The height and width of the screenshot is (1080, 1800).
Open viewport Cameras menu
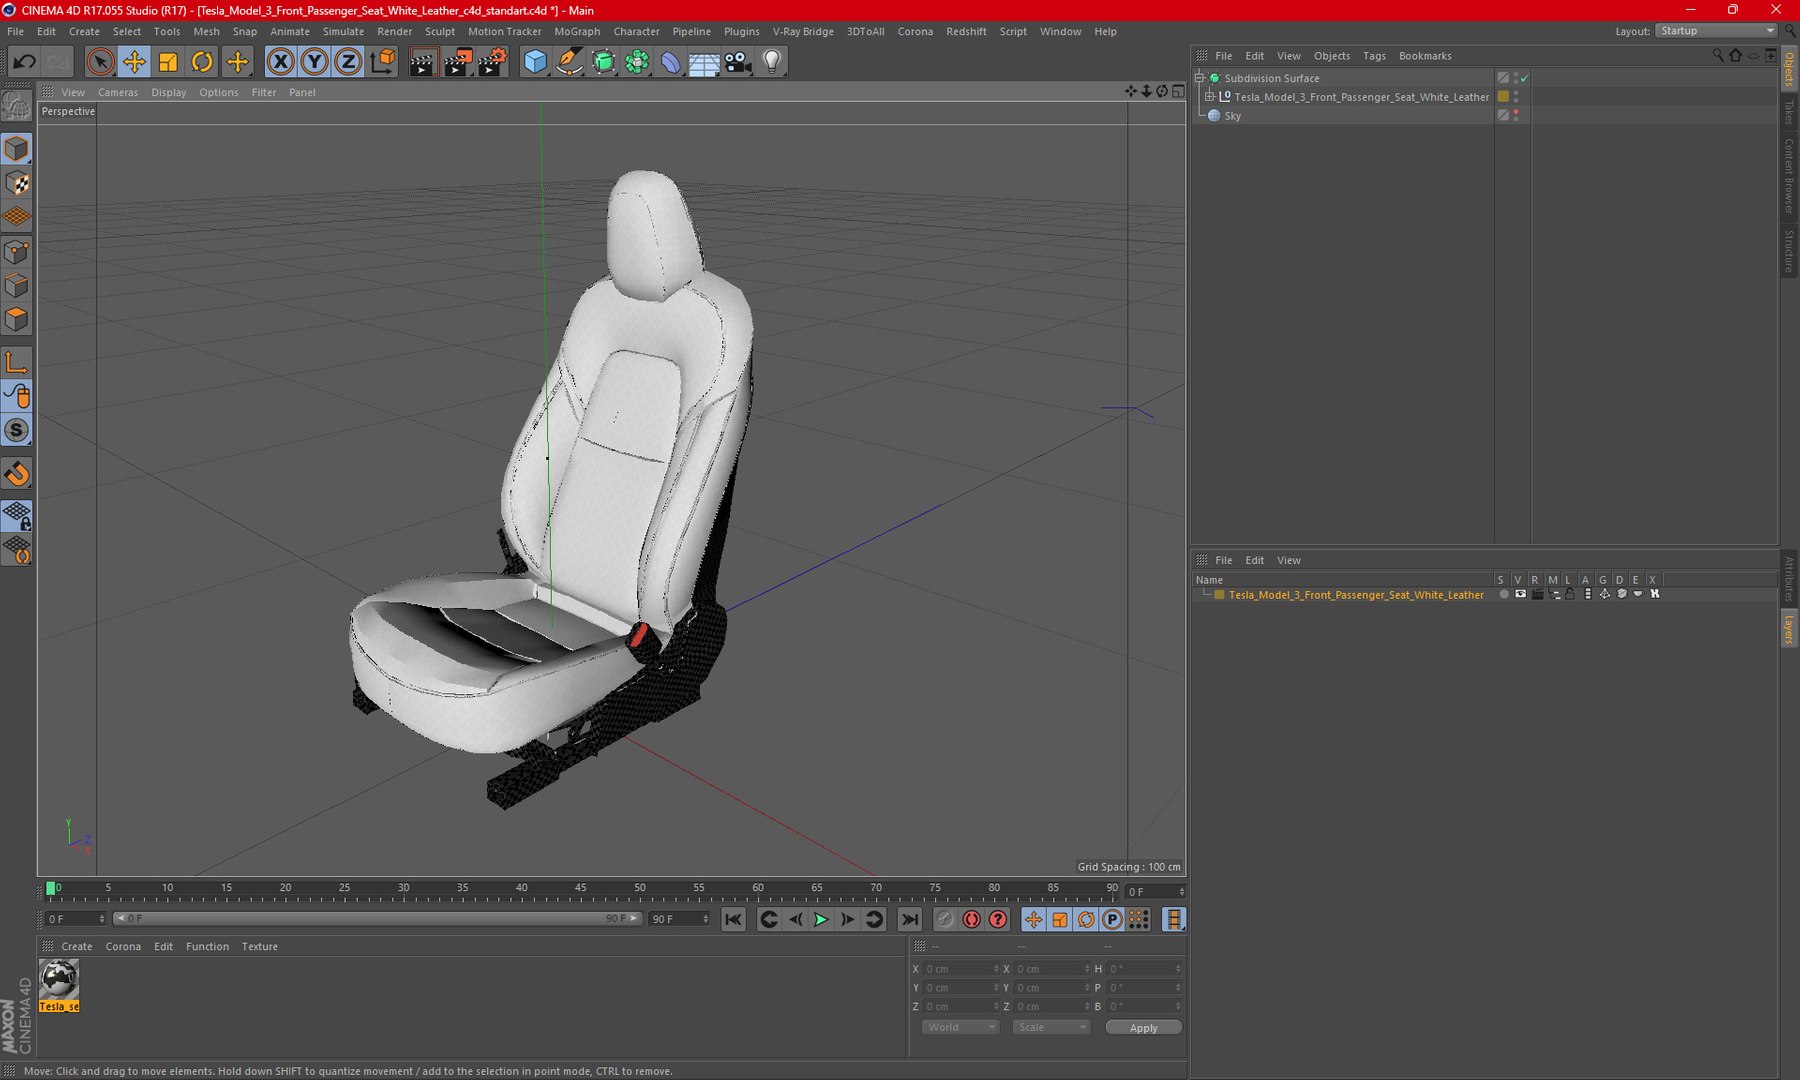click(118, 92)
